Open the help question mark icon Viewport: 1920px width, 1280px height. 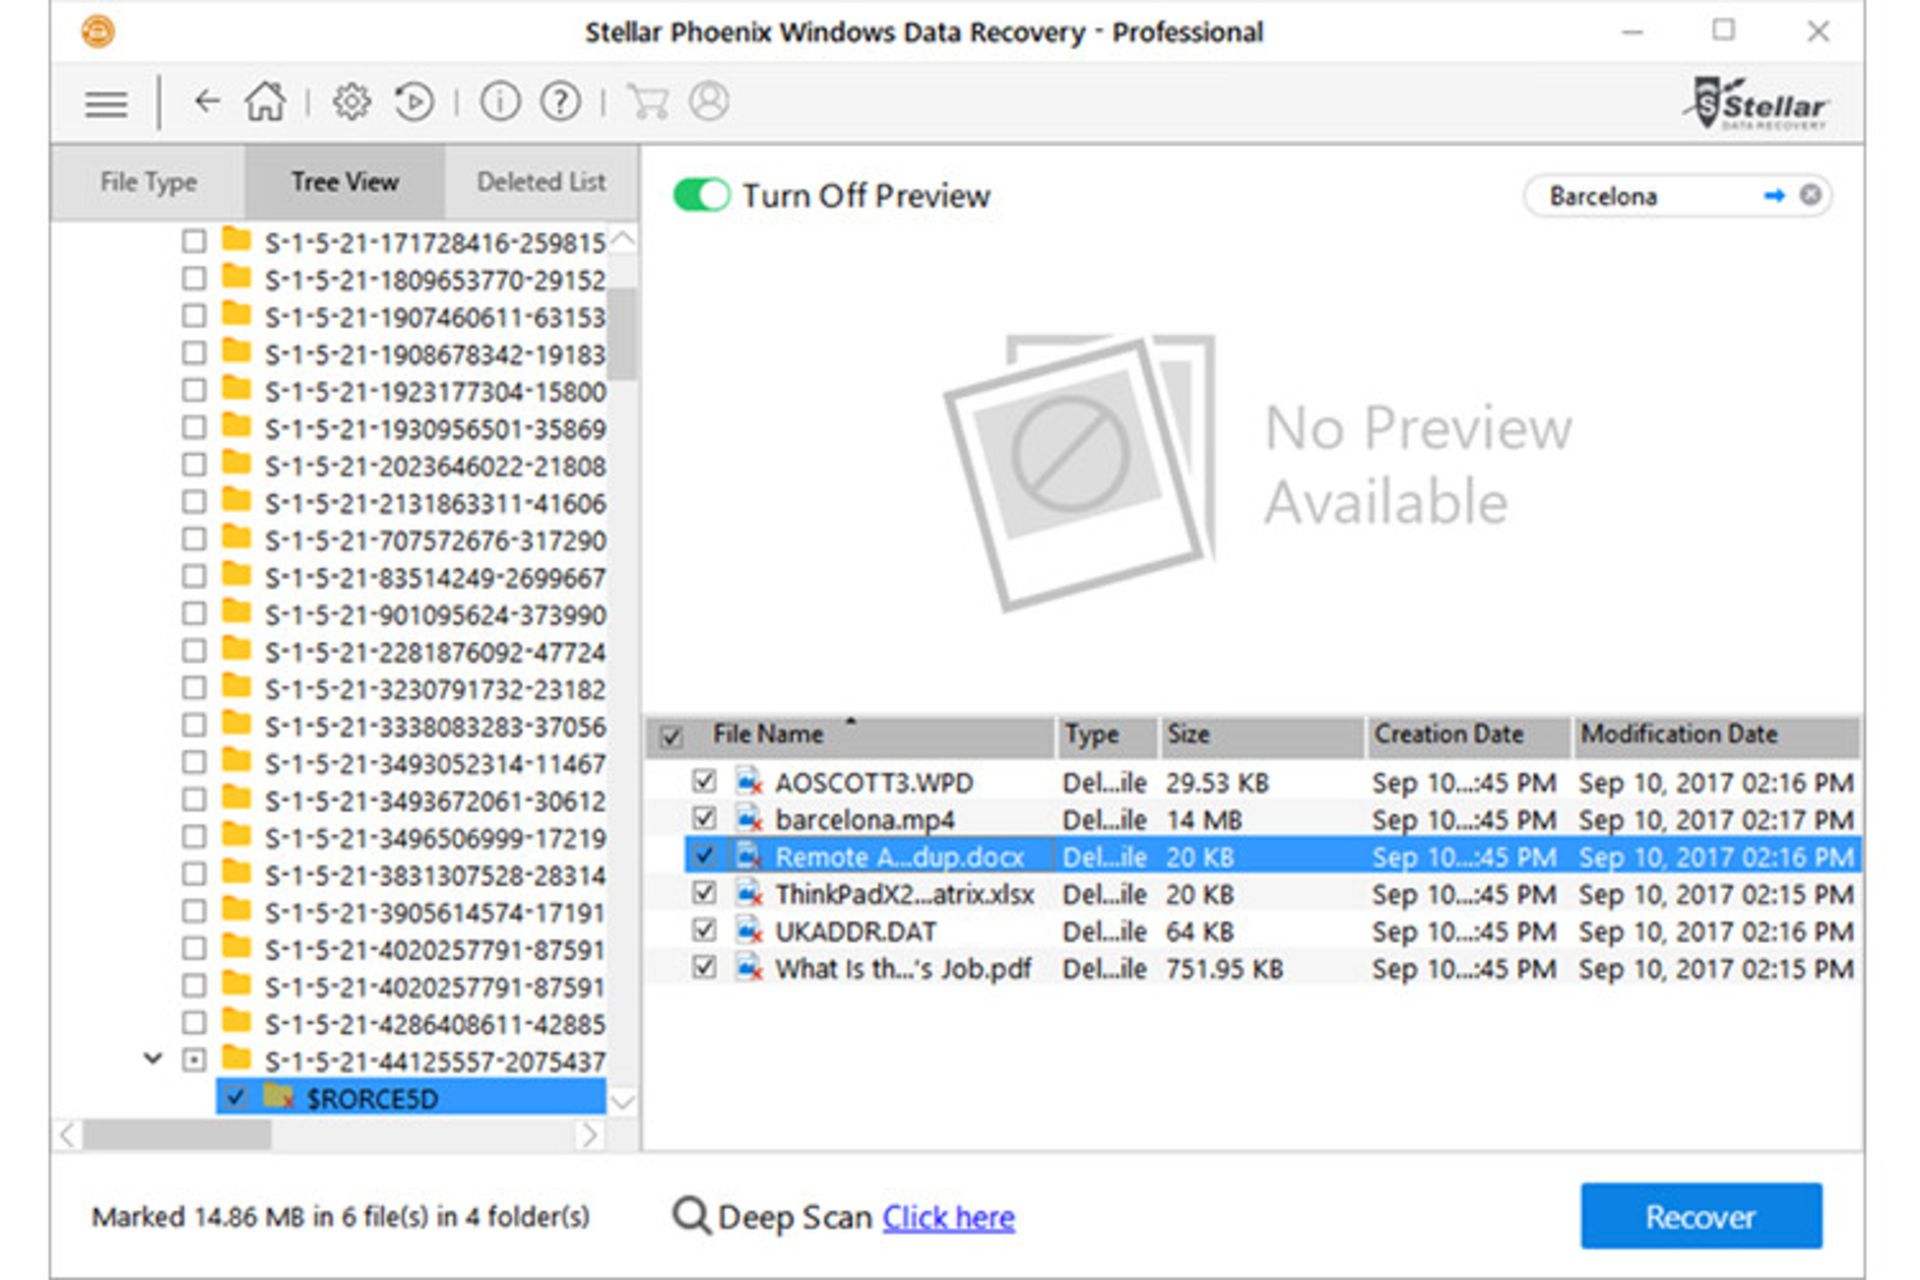[561, 102]
